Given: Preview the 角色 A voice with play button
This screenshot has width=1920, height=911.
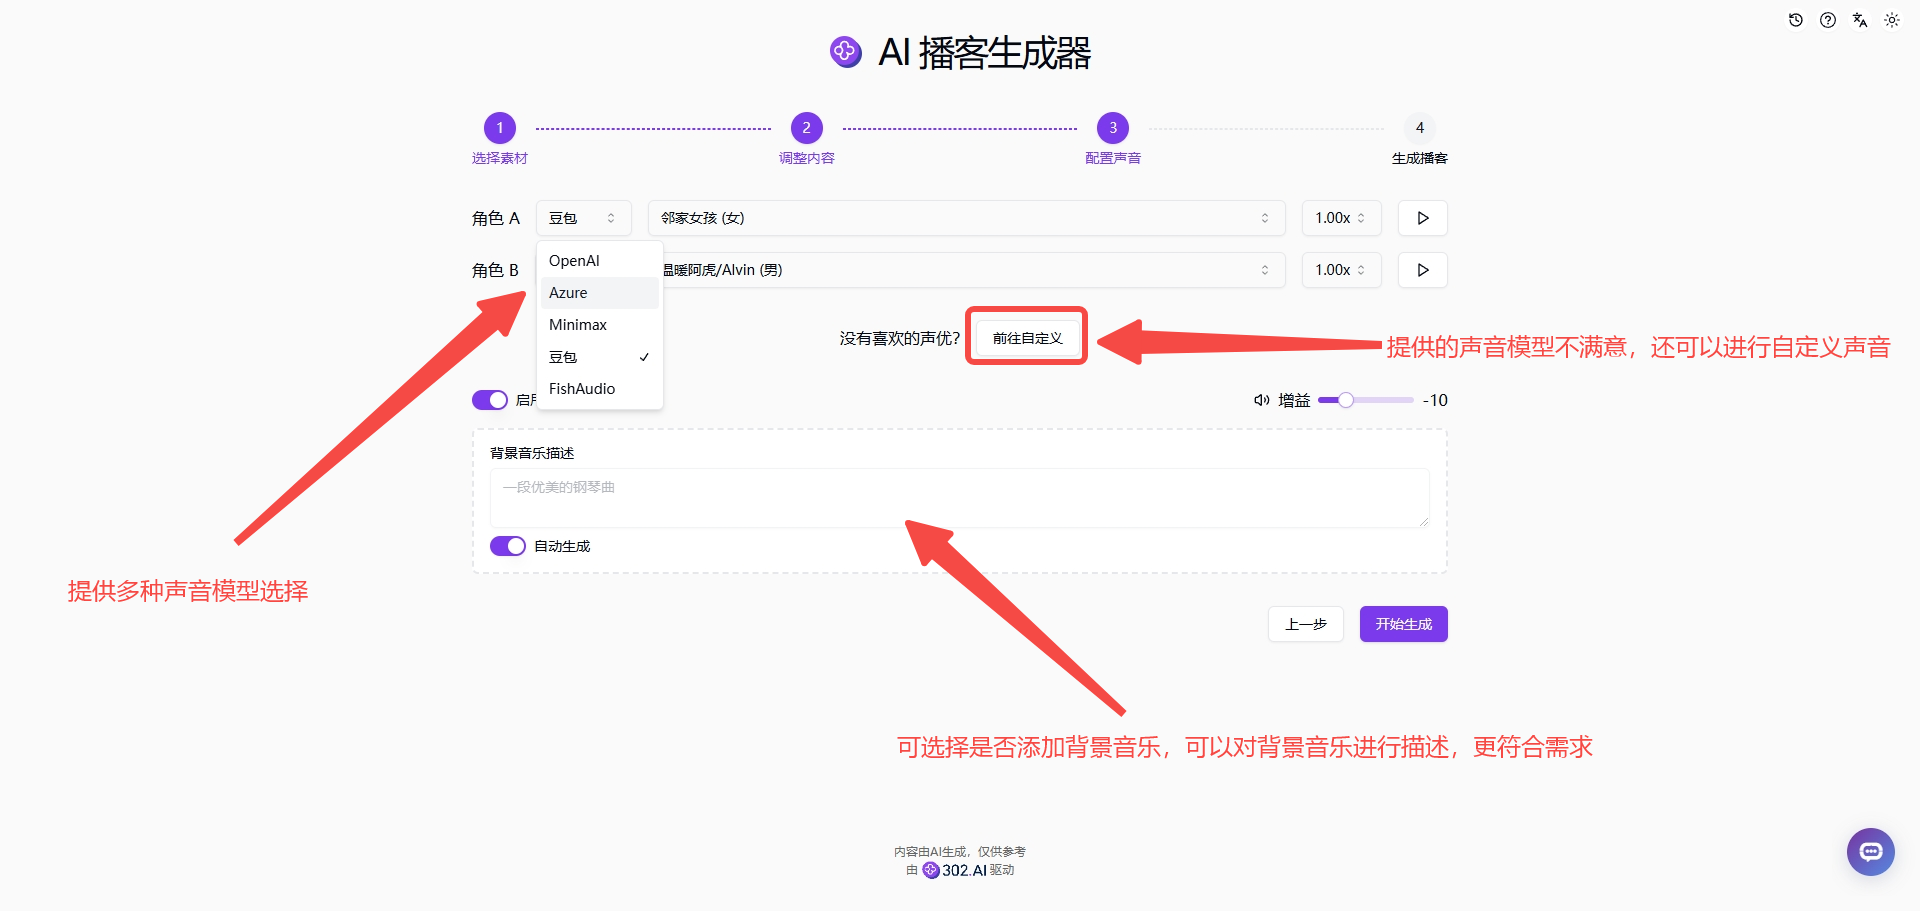Looking at the screenshot, I should pyautogui.click(x=1423, y=218).
